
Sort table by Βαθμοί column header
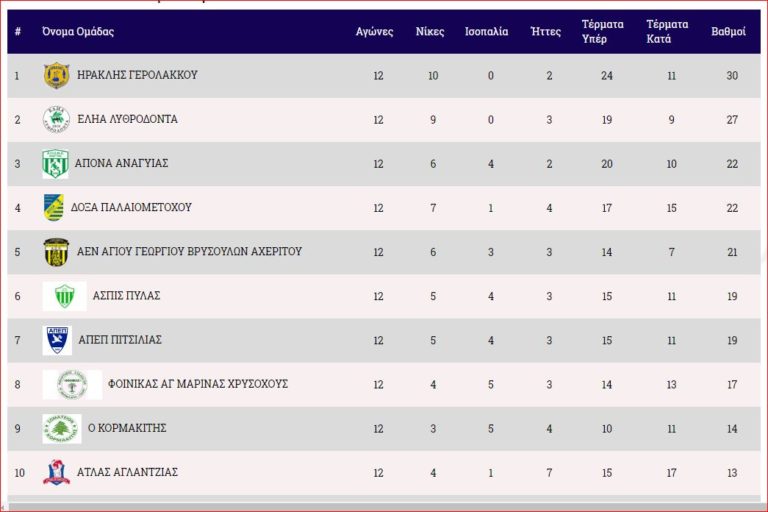pyautogui.click(x=727, y=32)
